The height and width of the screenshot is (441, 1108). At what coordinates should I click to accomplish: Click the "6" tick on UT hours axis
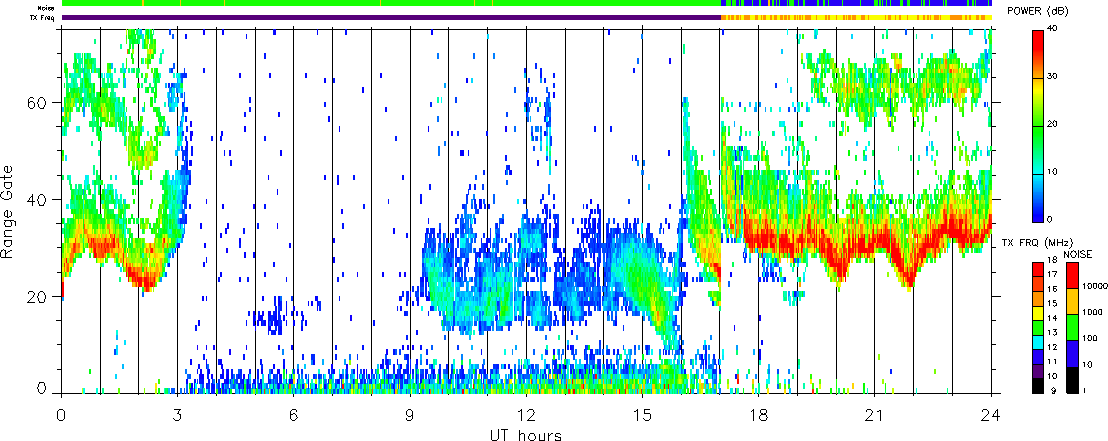(293, 414)
